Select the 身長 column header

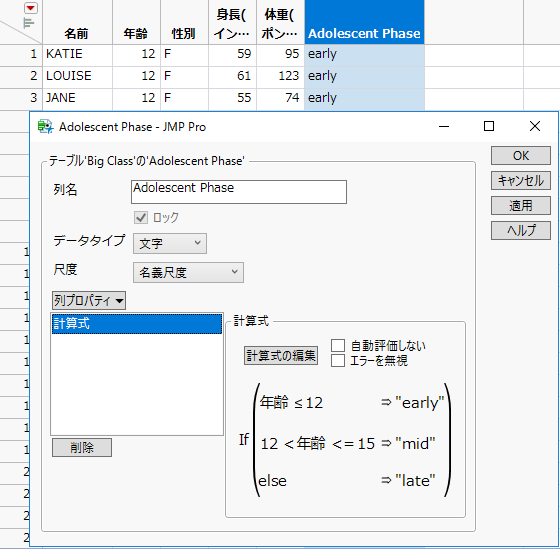232,22
